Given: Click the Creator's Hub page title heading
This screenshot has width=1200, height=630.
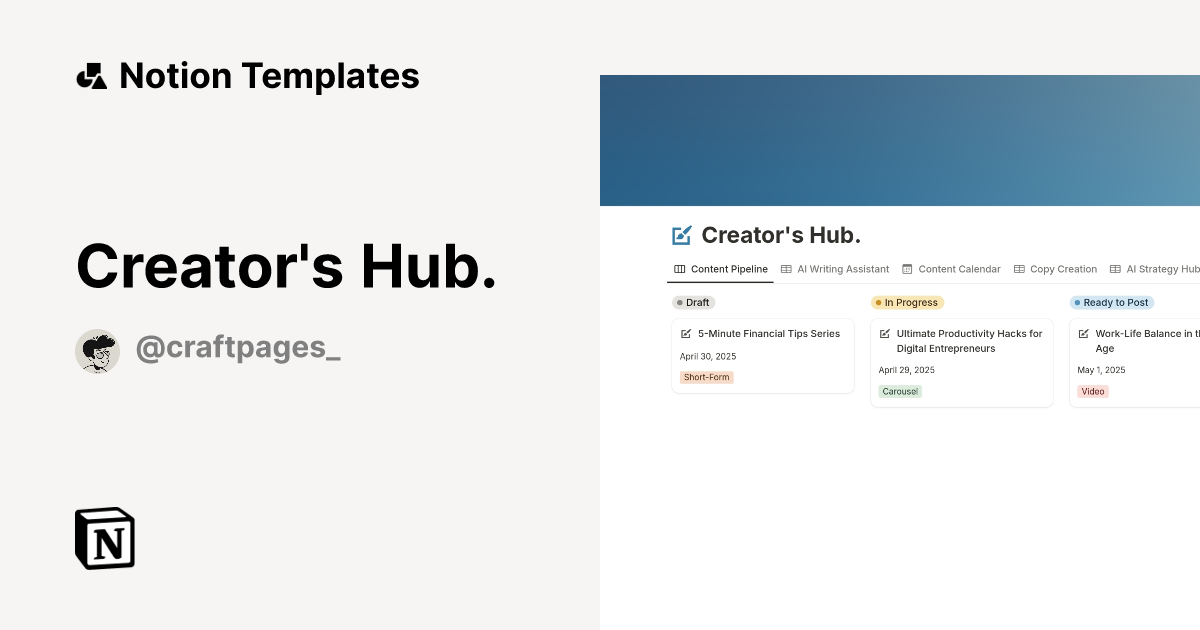Looking at the screenshot, I should [781, 234].
